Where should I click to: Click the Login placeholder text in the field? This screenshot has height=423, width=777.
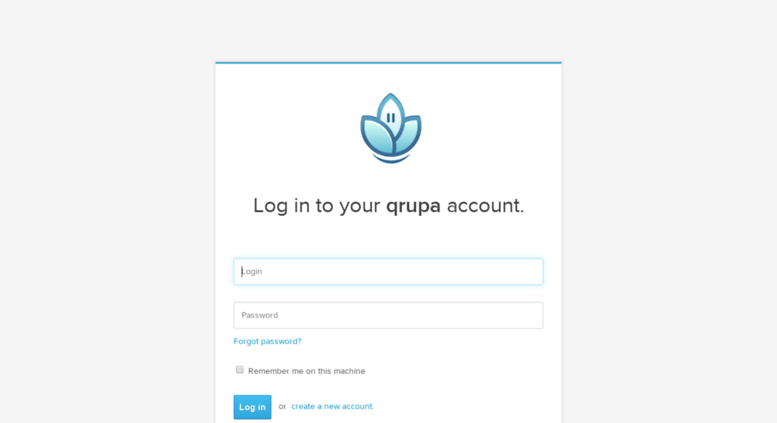[252, 271]
